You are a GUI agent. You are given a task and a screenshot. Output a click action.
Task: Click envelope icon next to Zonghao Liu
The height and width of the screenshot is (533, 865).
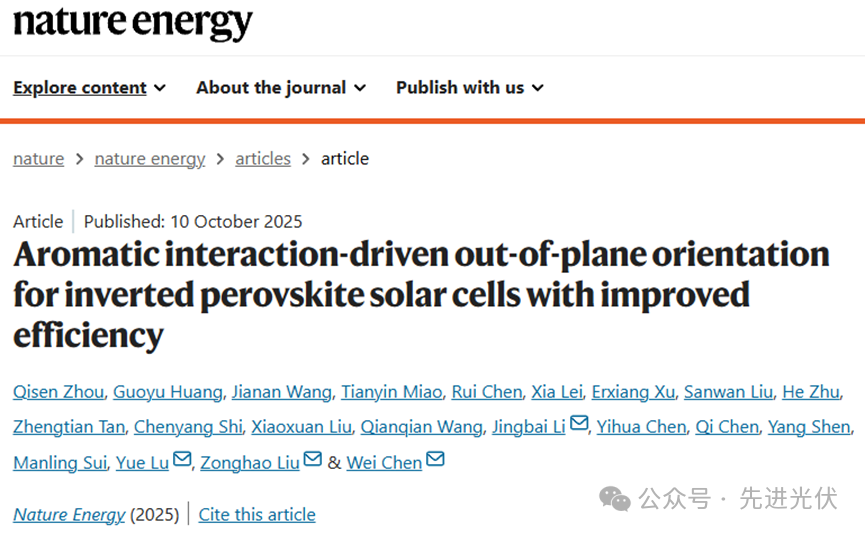(x=313, y=460)
